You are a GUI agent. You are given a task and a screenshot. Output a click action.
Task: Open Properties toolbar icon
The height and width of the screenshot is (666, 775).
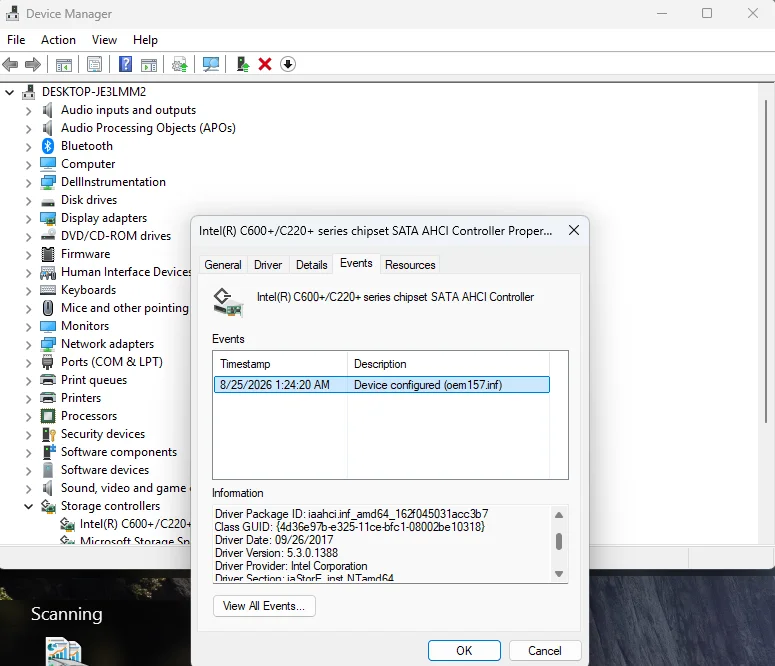tap(94, 64)
